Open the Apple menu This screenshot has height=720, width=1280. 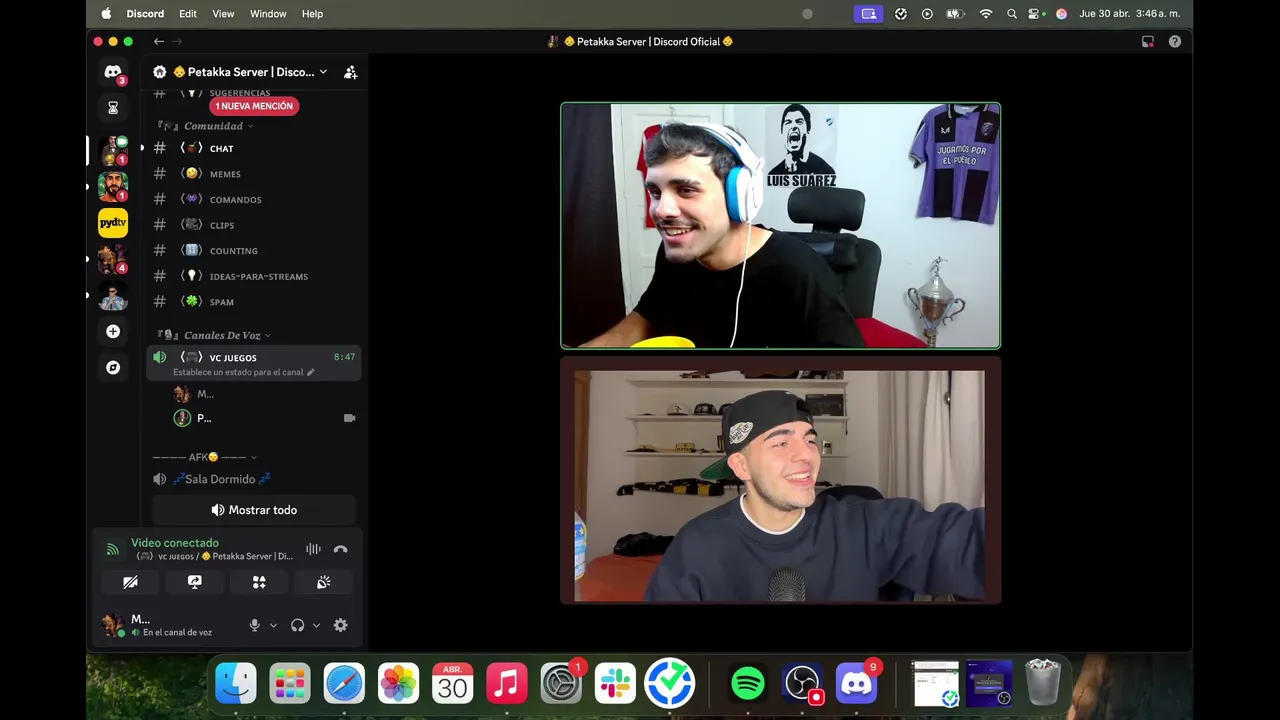[106, 14]
